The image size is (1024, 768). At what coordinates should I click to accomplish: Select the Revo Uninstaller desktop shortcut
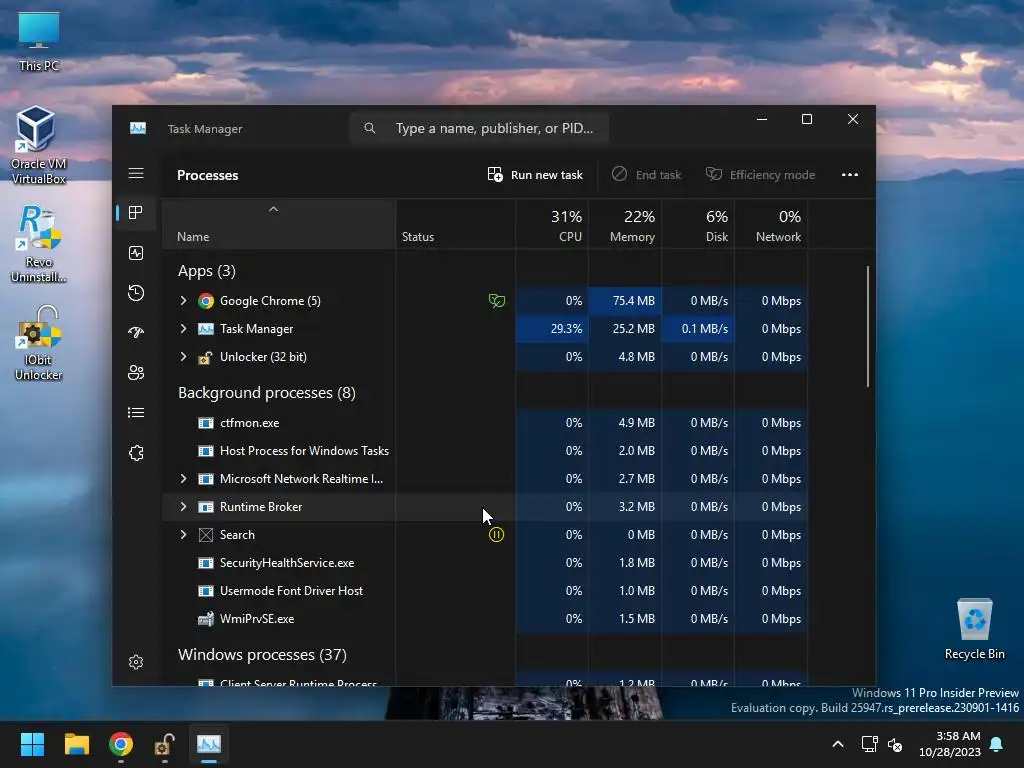tap(39, 244)
